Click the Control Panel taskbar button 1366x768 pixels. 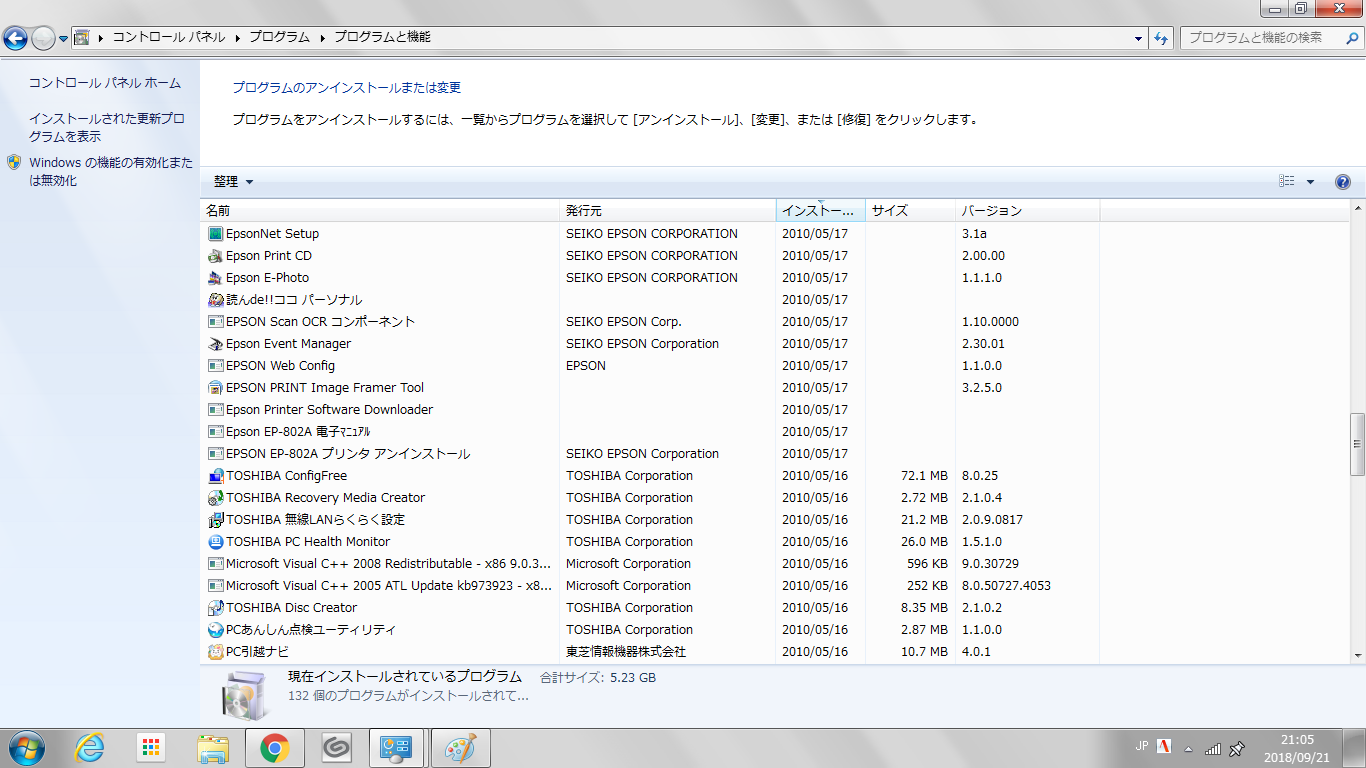[398, 747]
